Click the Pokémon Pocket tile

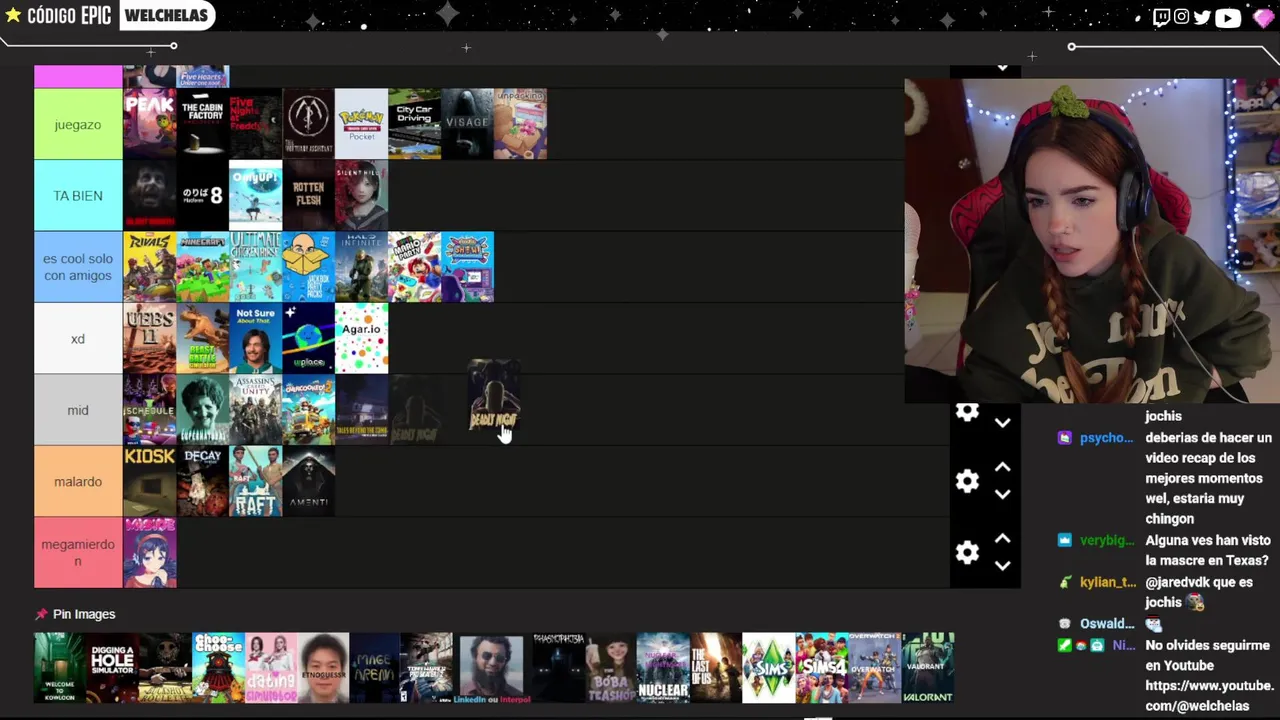pyautogui.click(x=361, y=124)
